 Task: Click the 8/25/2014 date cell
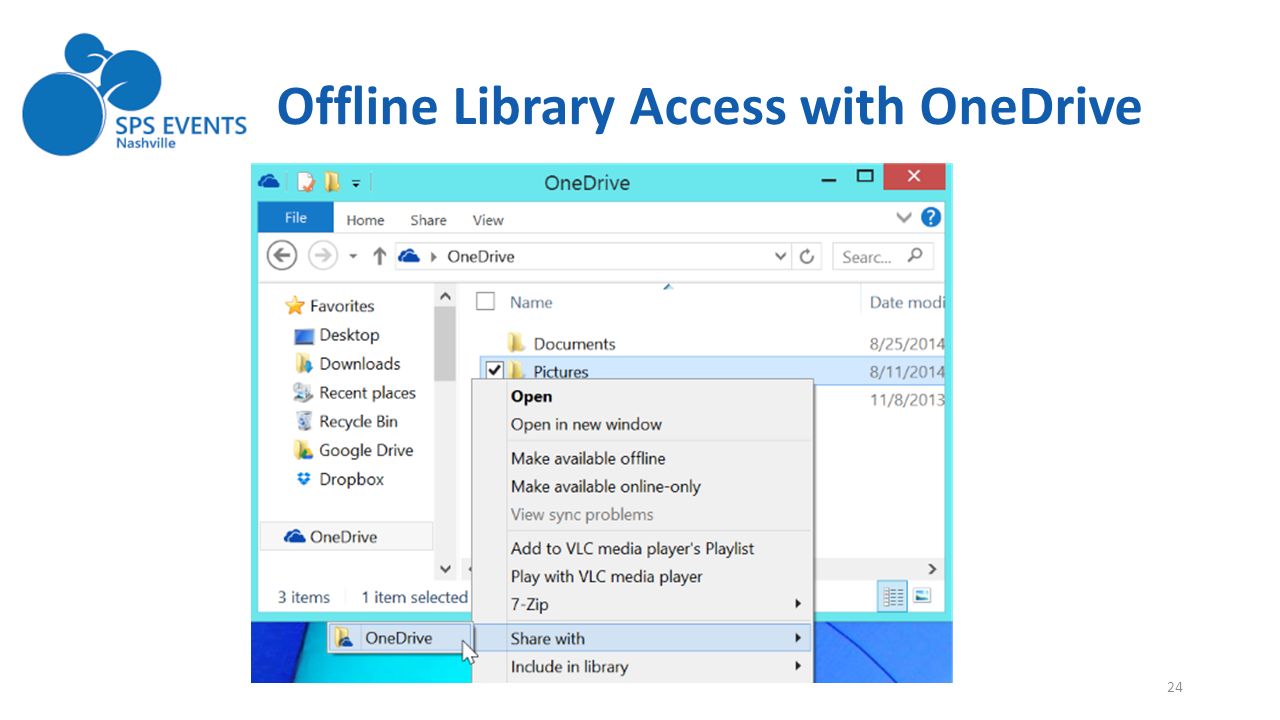(x=907, y=344)
